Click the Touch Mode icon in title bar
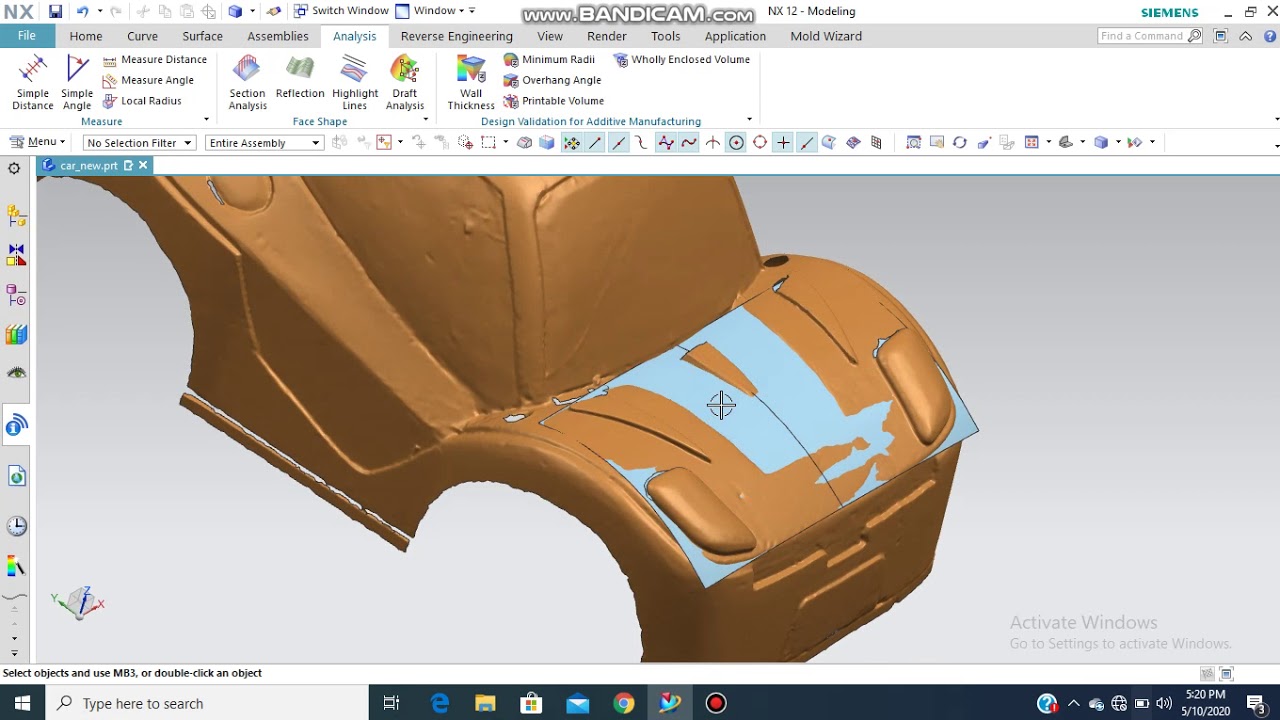This screenshot has height=720, width=1280. [x=274, y=11]
